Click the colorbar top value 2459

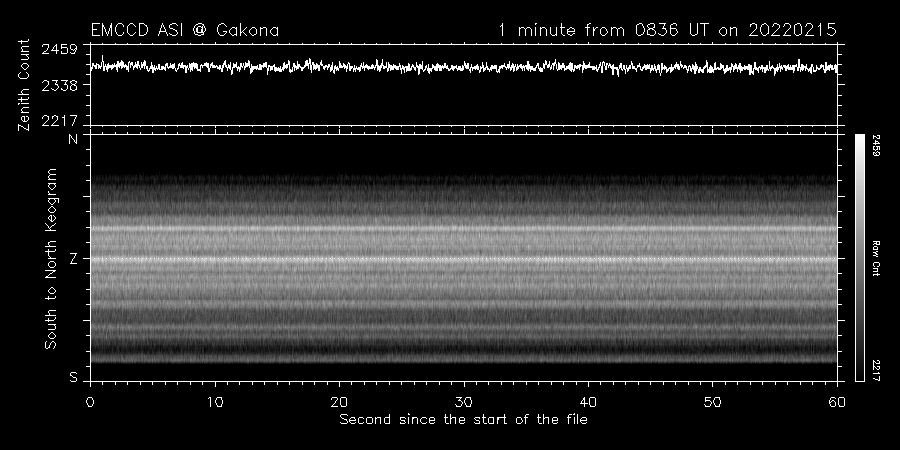876,146
